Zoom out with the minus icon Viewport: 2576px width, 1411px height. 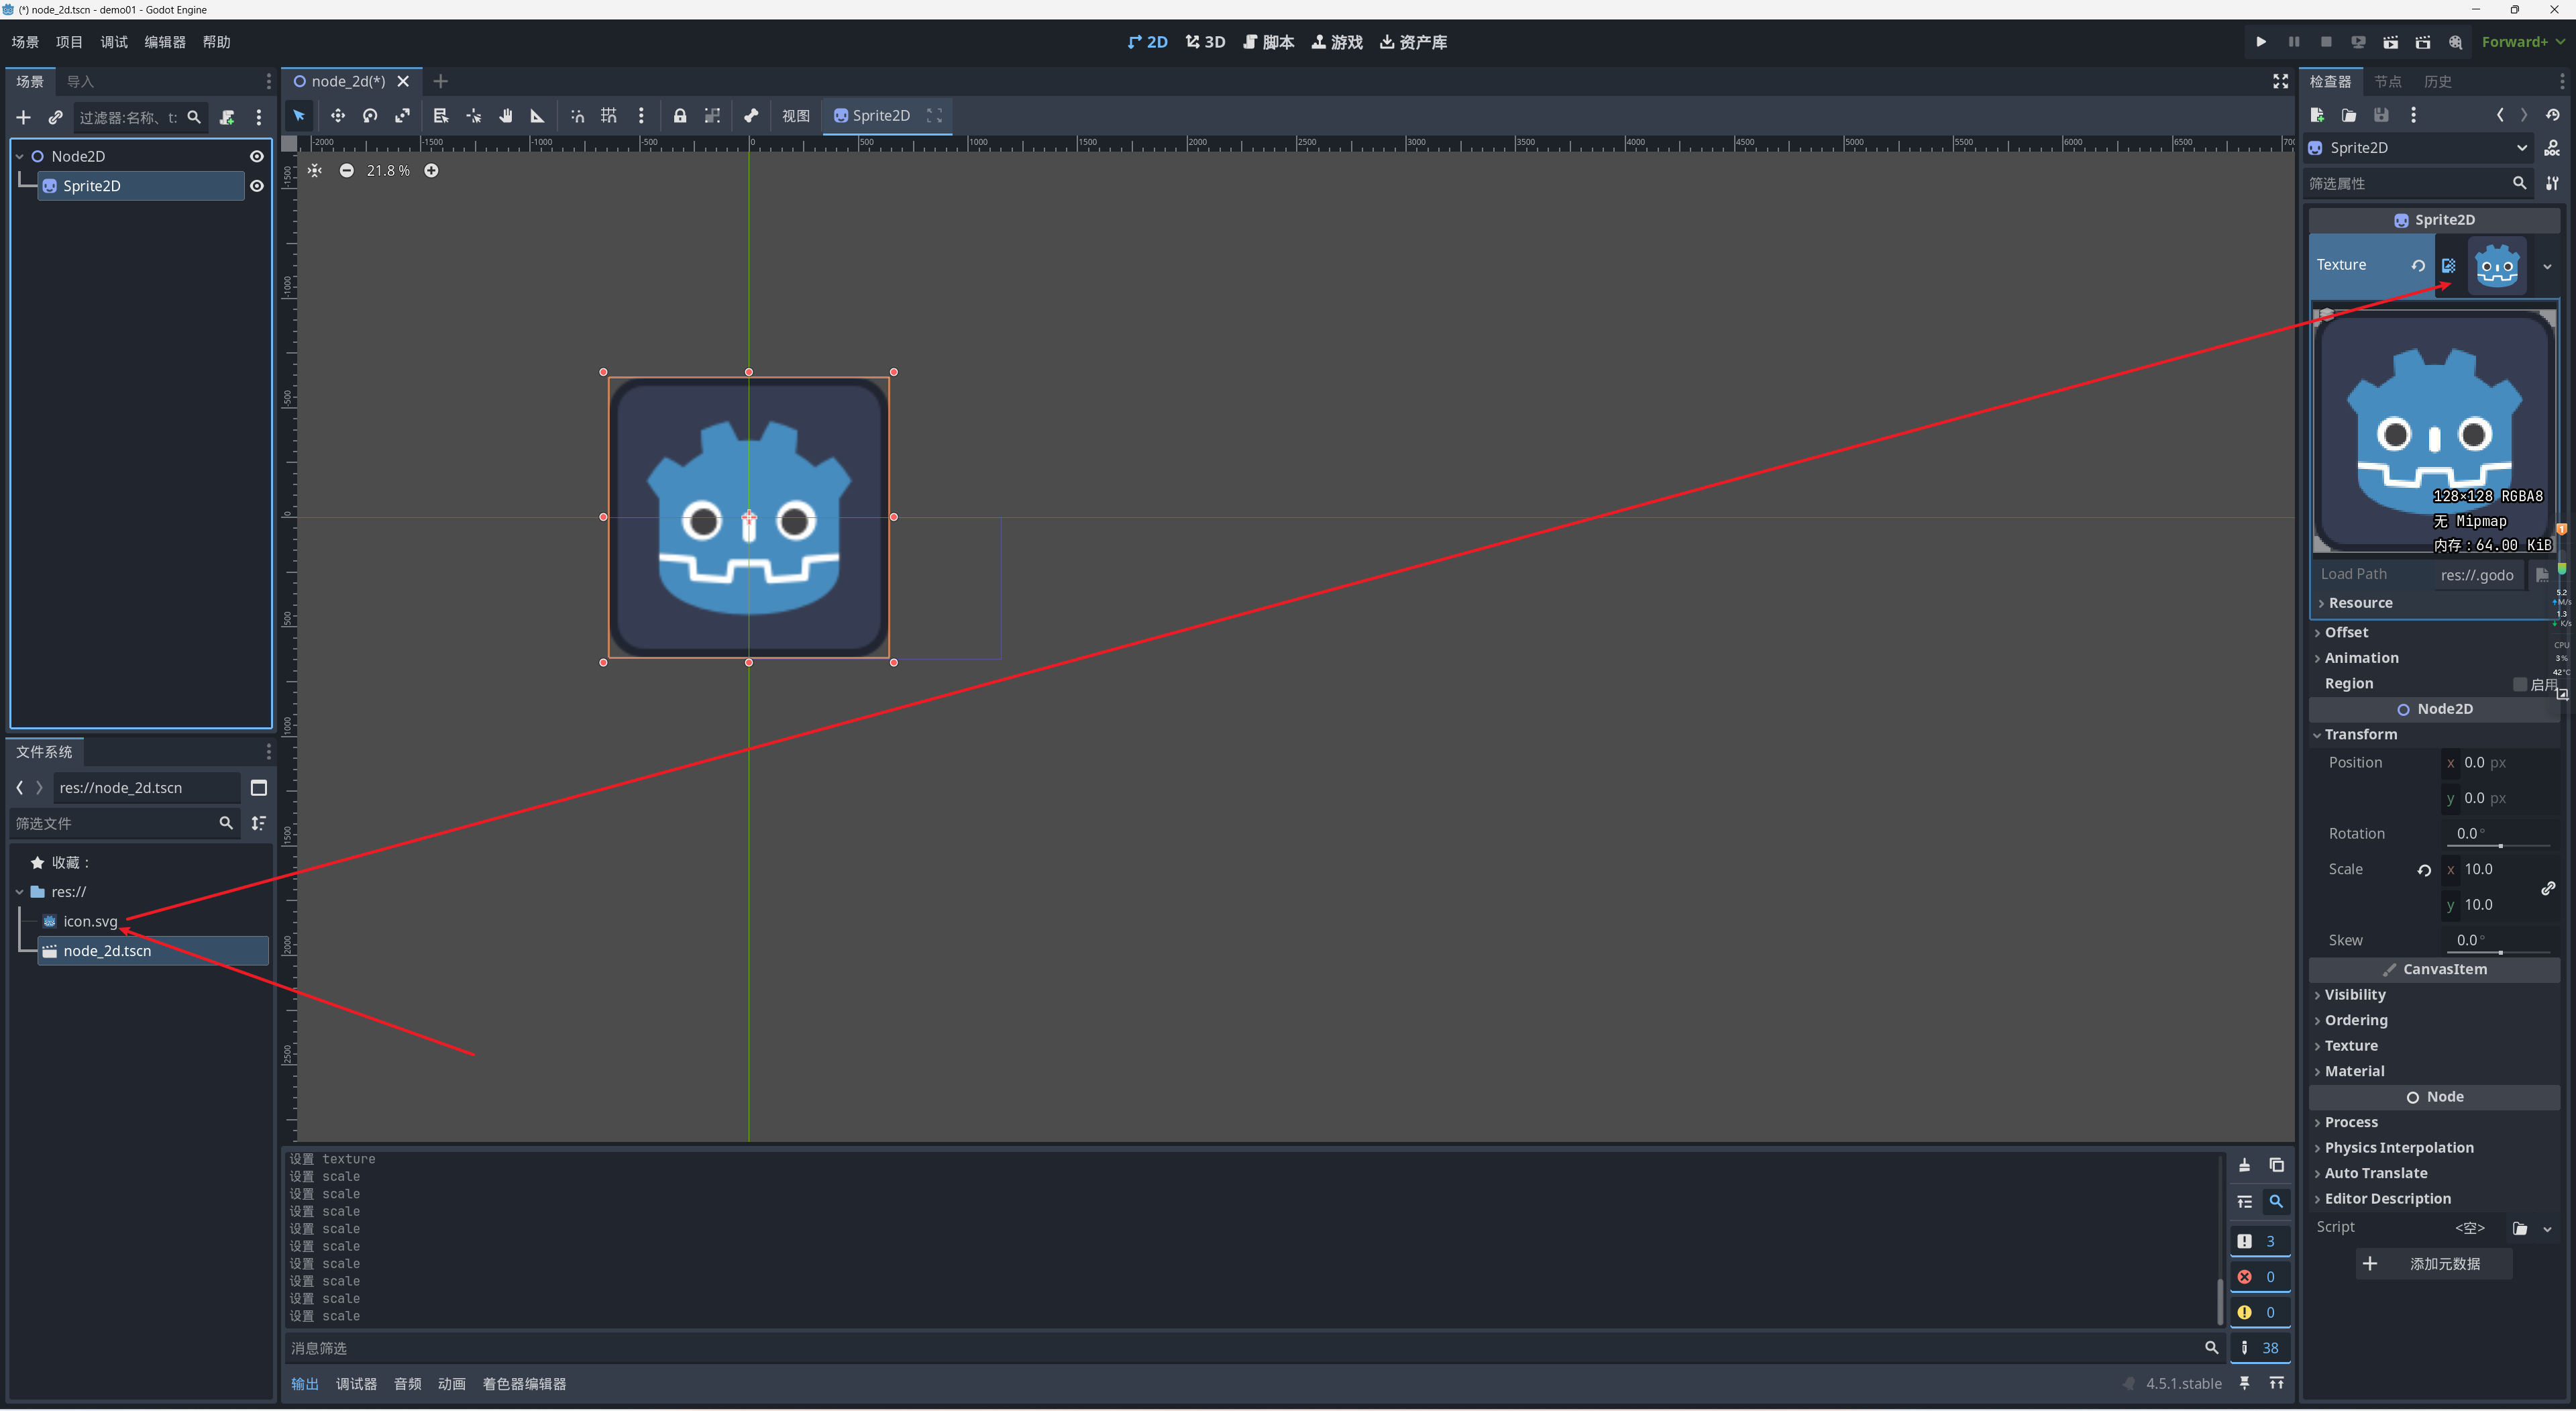tap(346, 171)
